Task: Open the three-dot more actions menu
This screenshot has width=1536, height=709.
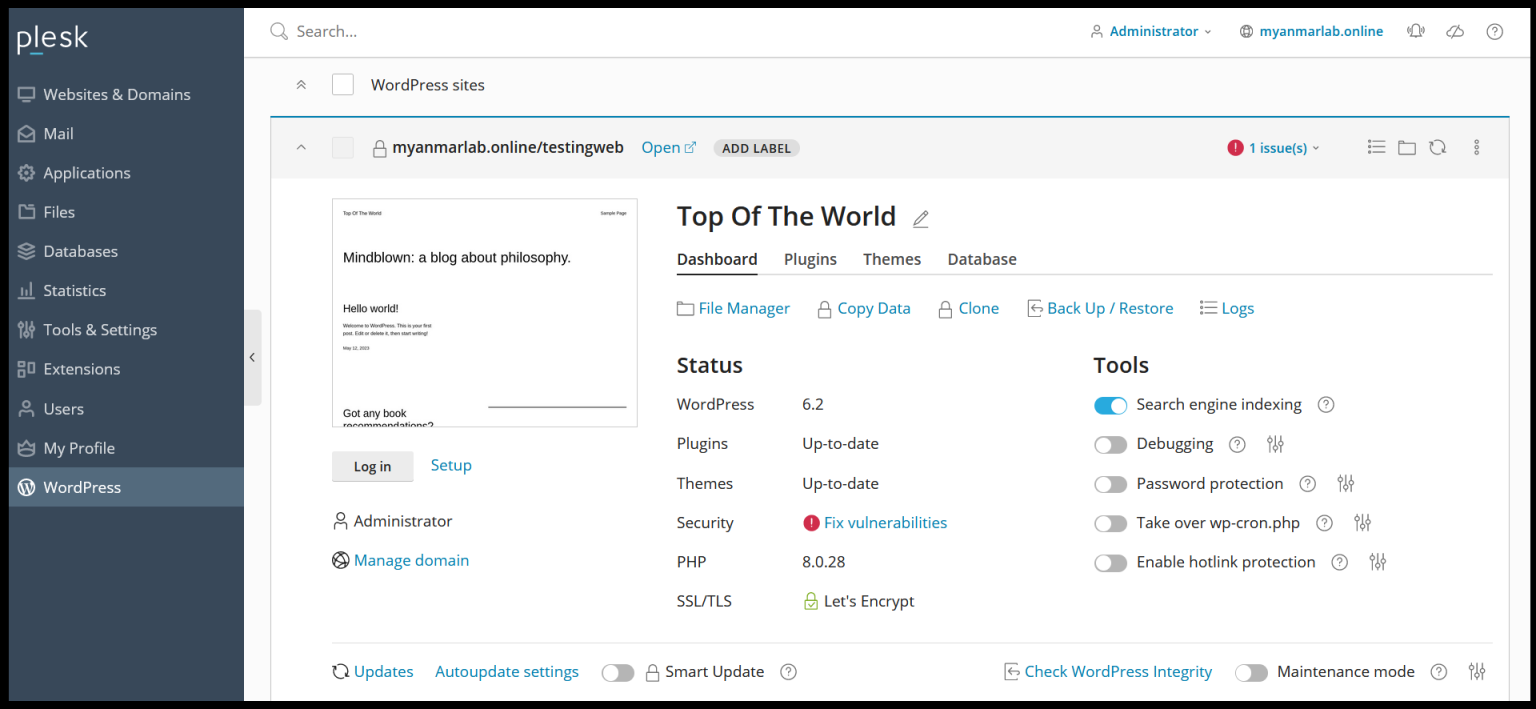Action: (x=1476, y=147)
